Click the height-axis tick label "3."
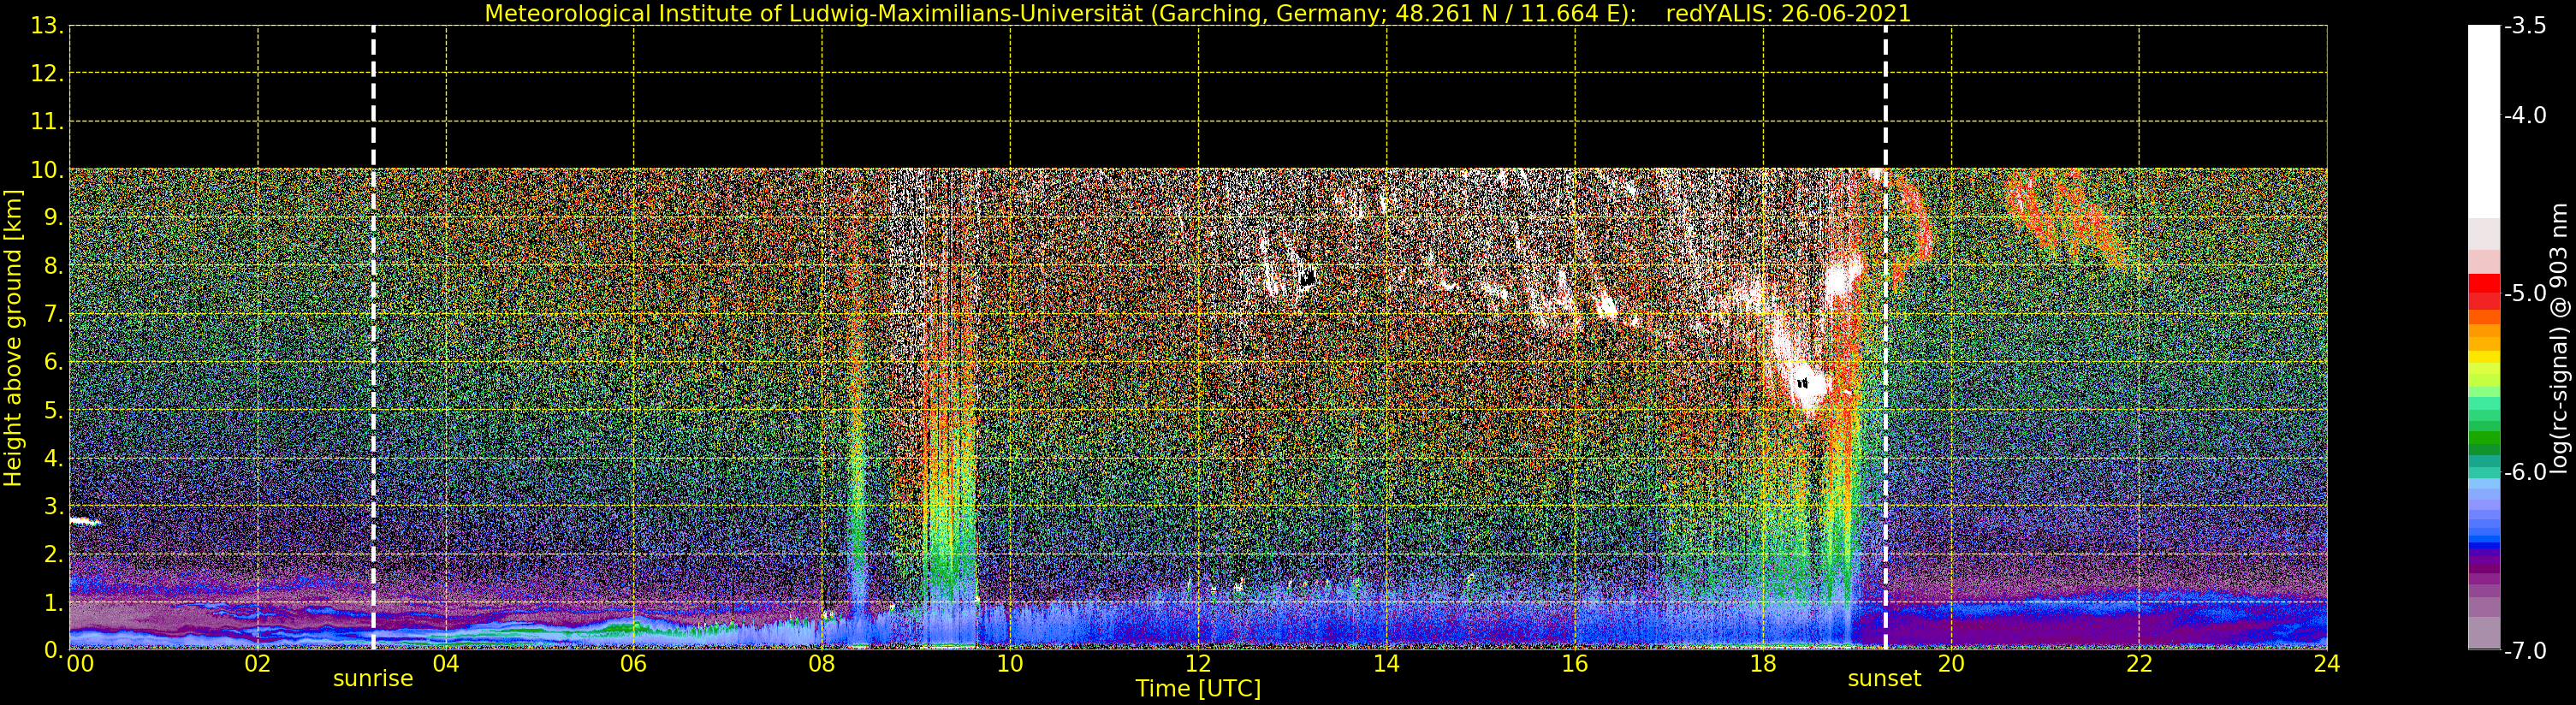The height and width of the screenshot is (705, 2576). 53,507
